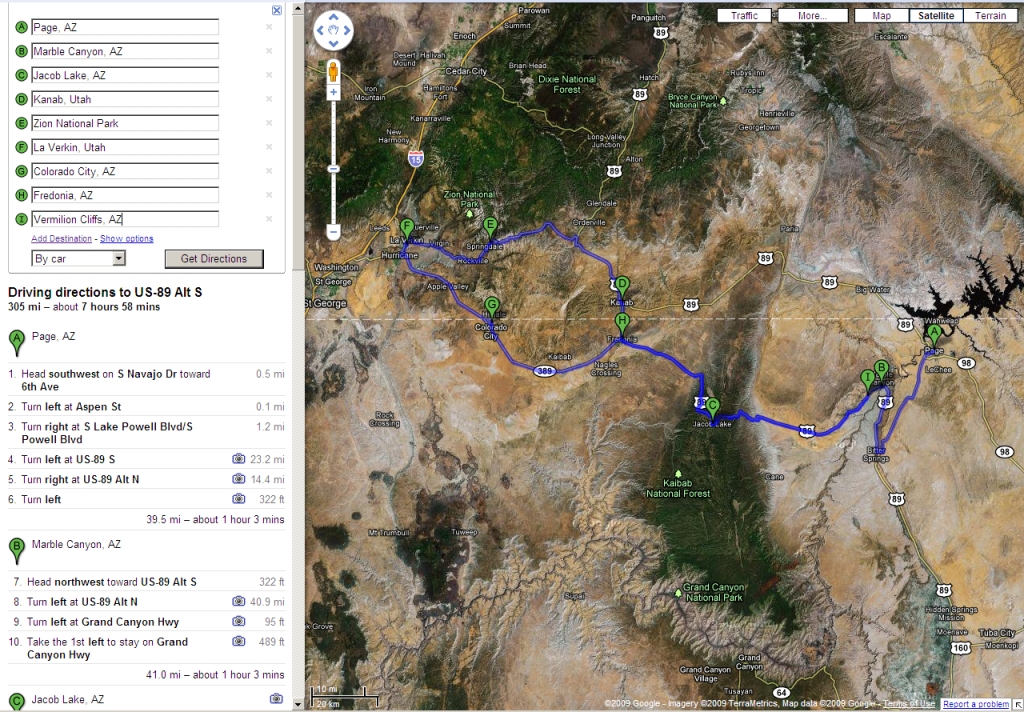Image resolution: width=1024 pixels, height=712 pixels.
Task: Toggle the Traffic layer
Action: (x=744, y=16)
